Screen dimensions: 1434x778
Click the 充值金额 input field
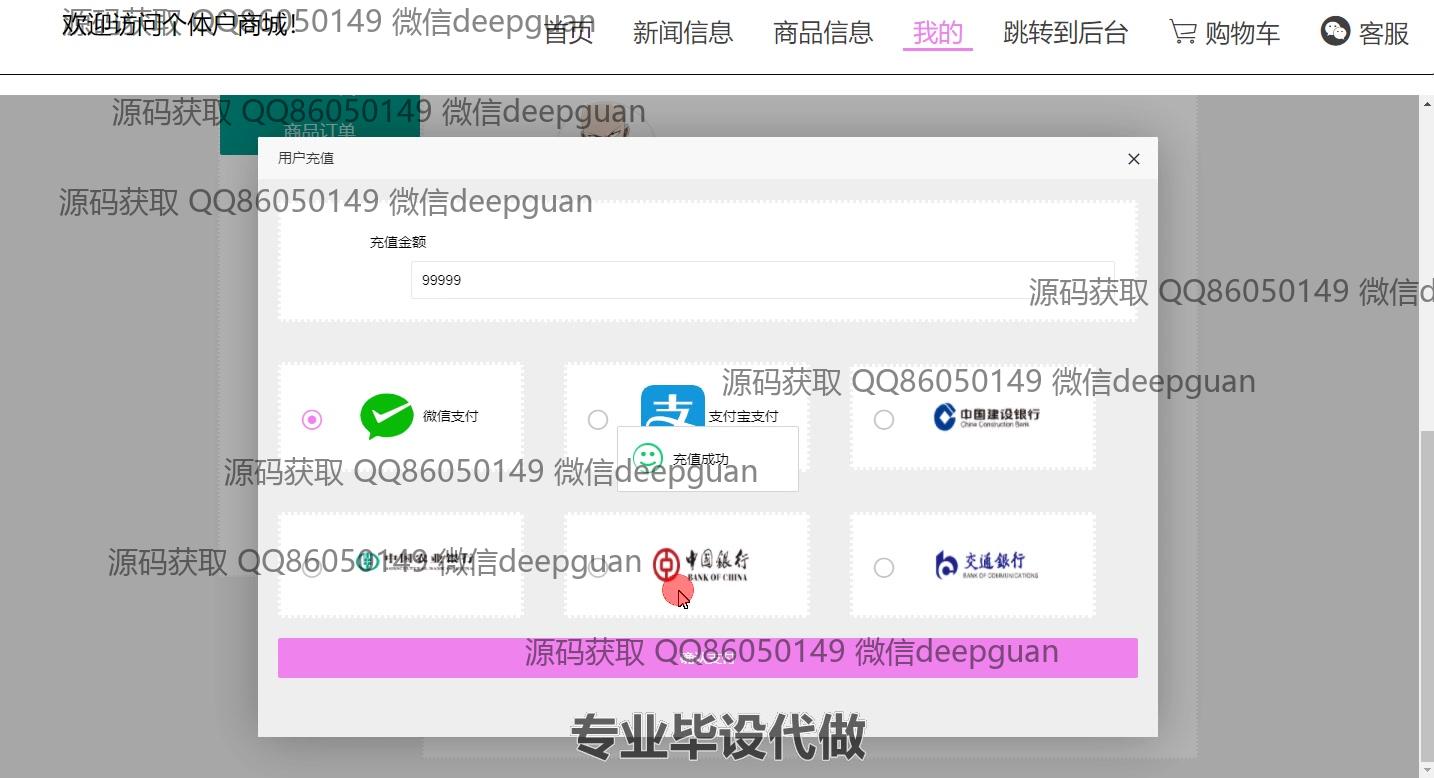762,280
